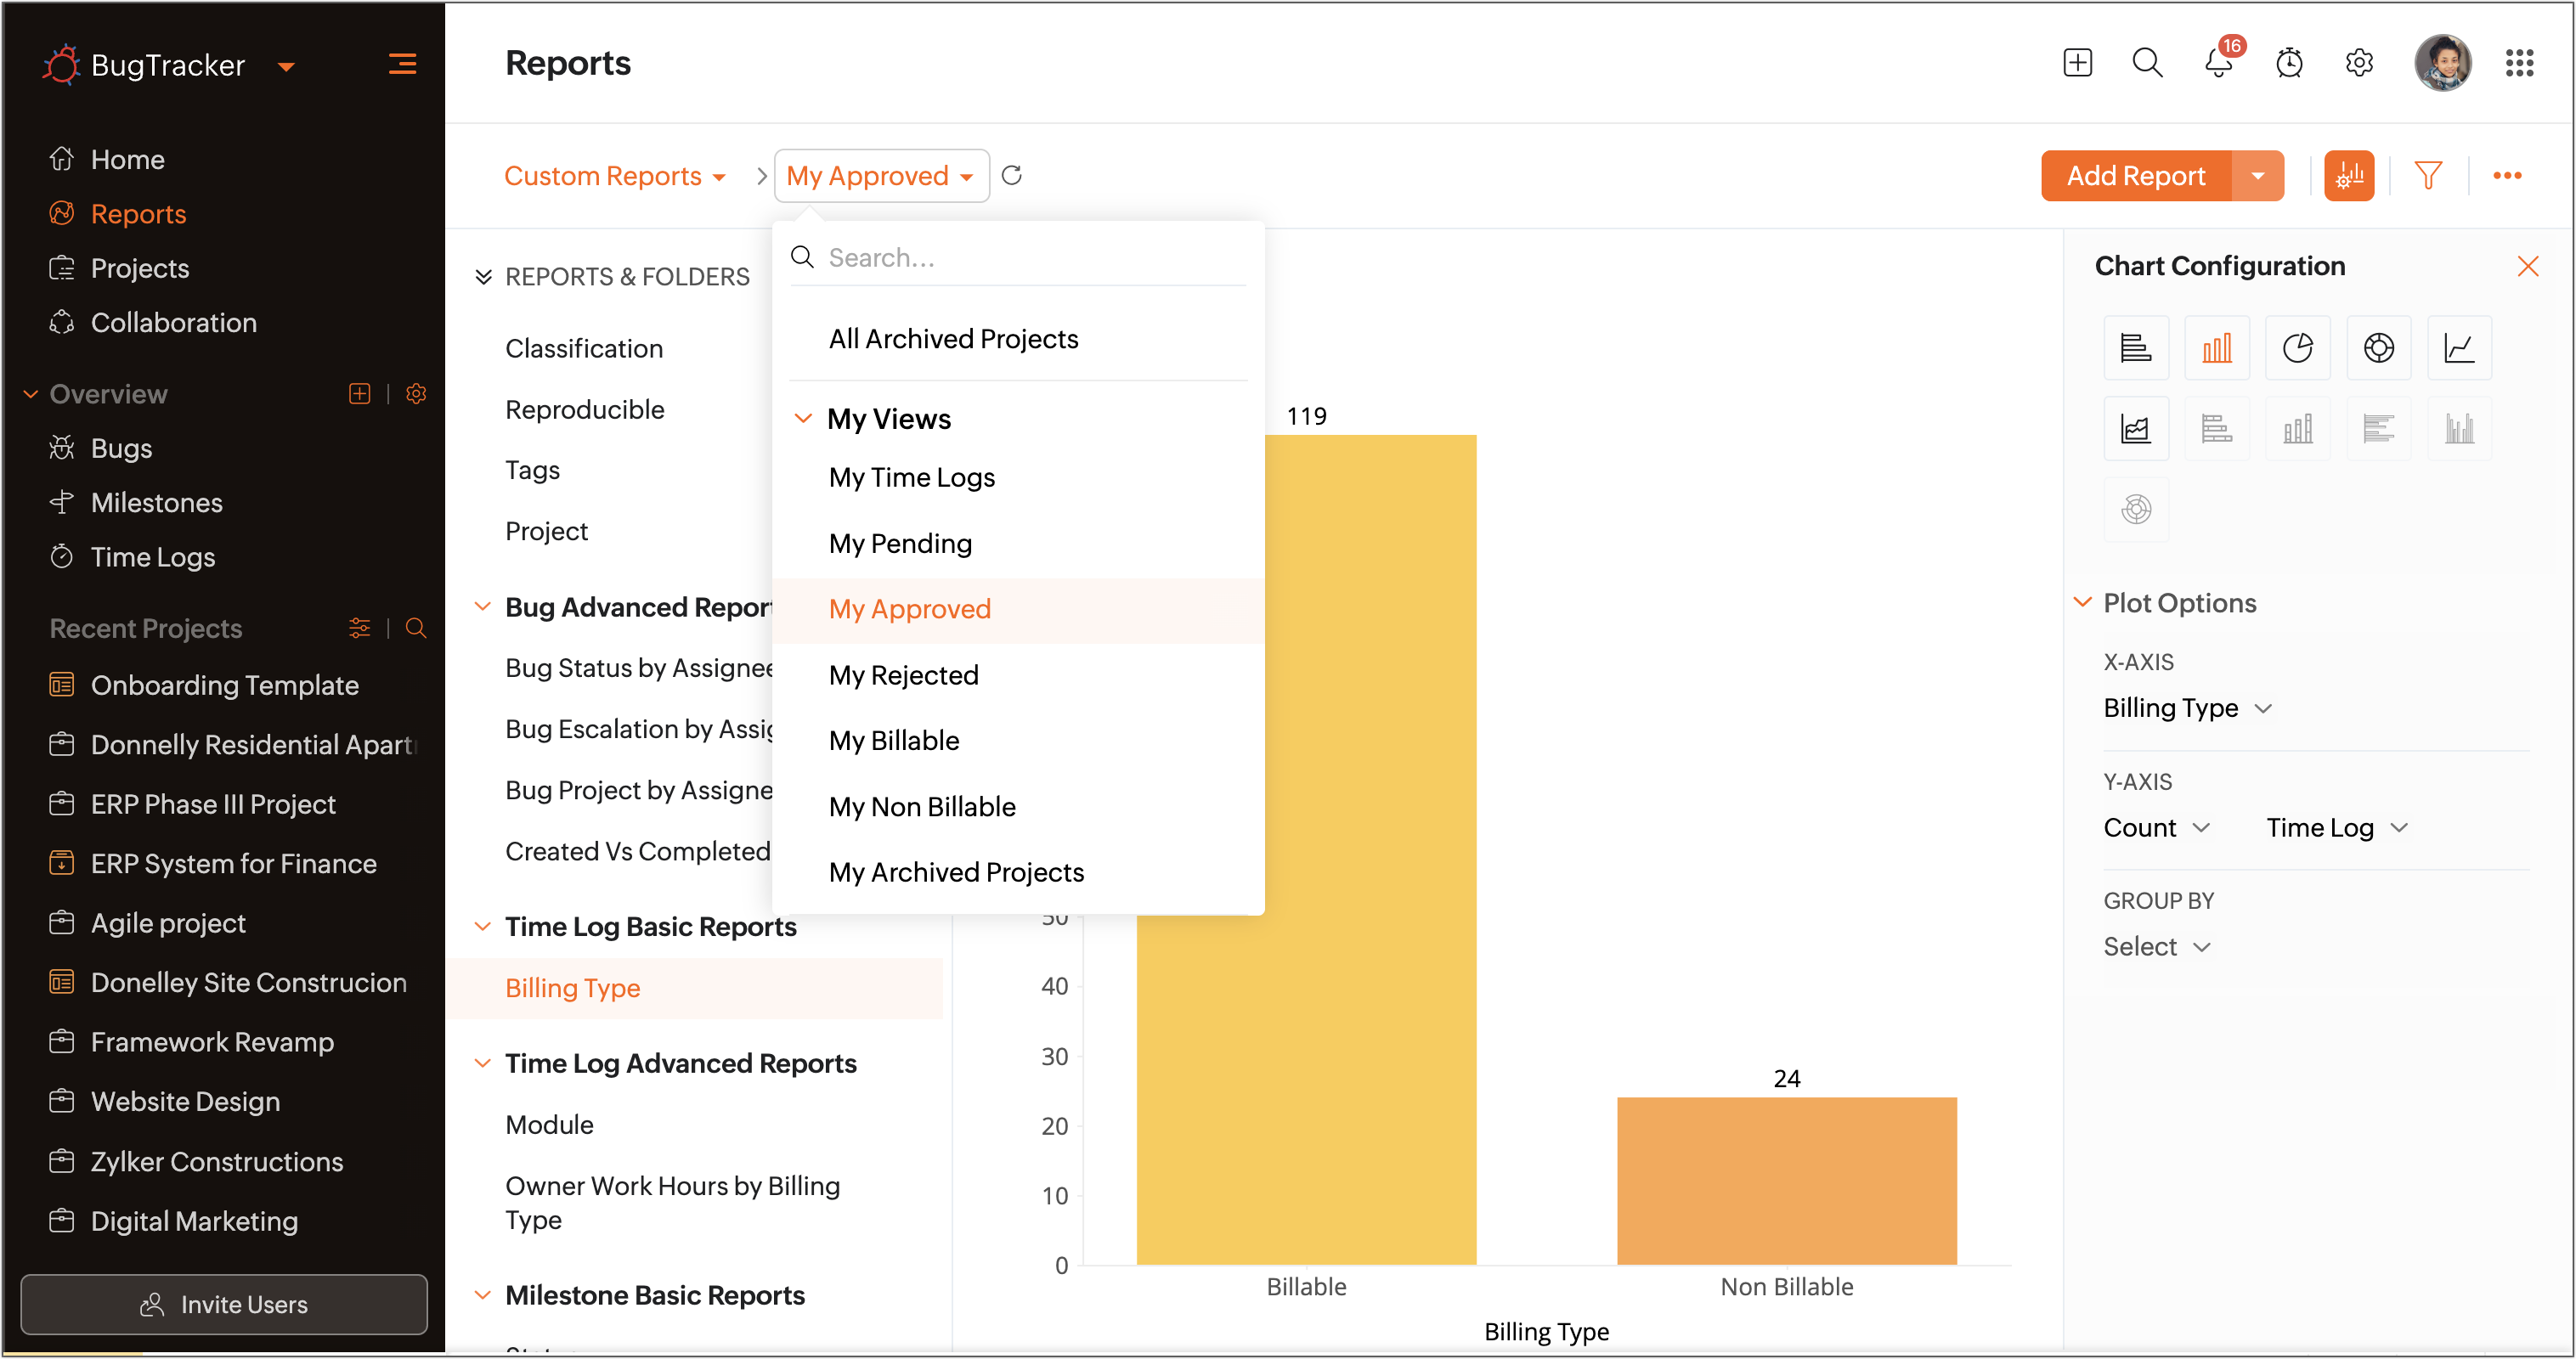Collapse the My Views section
Image resolution: width=2576 pixels, height=1359 pixels.
(x=802, y=418)
